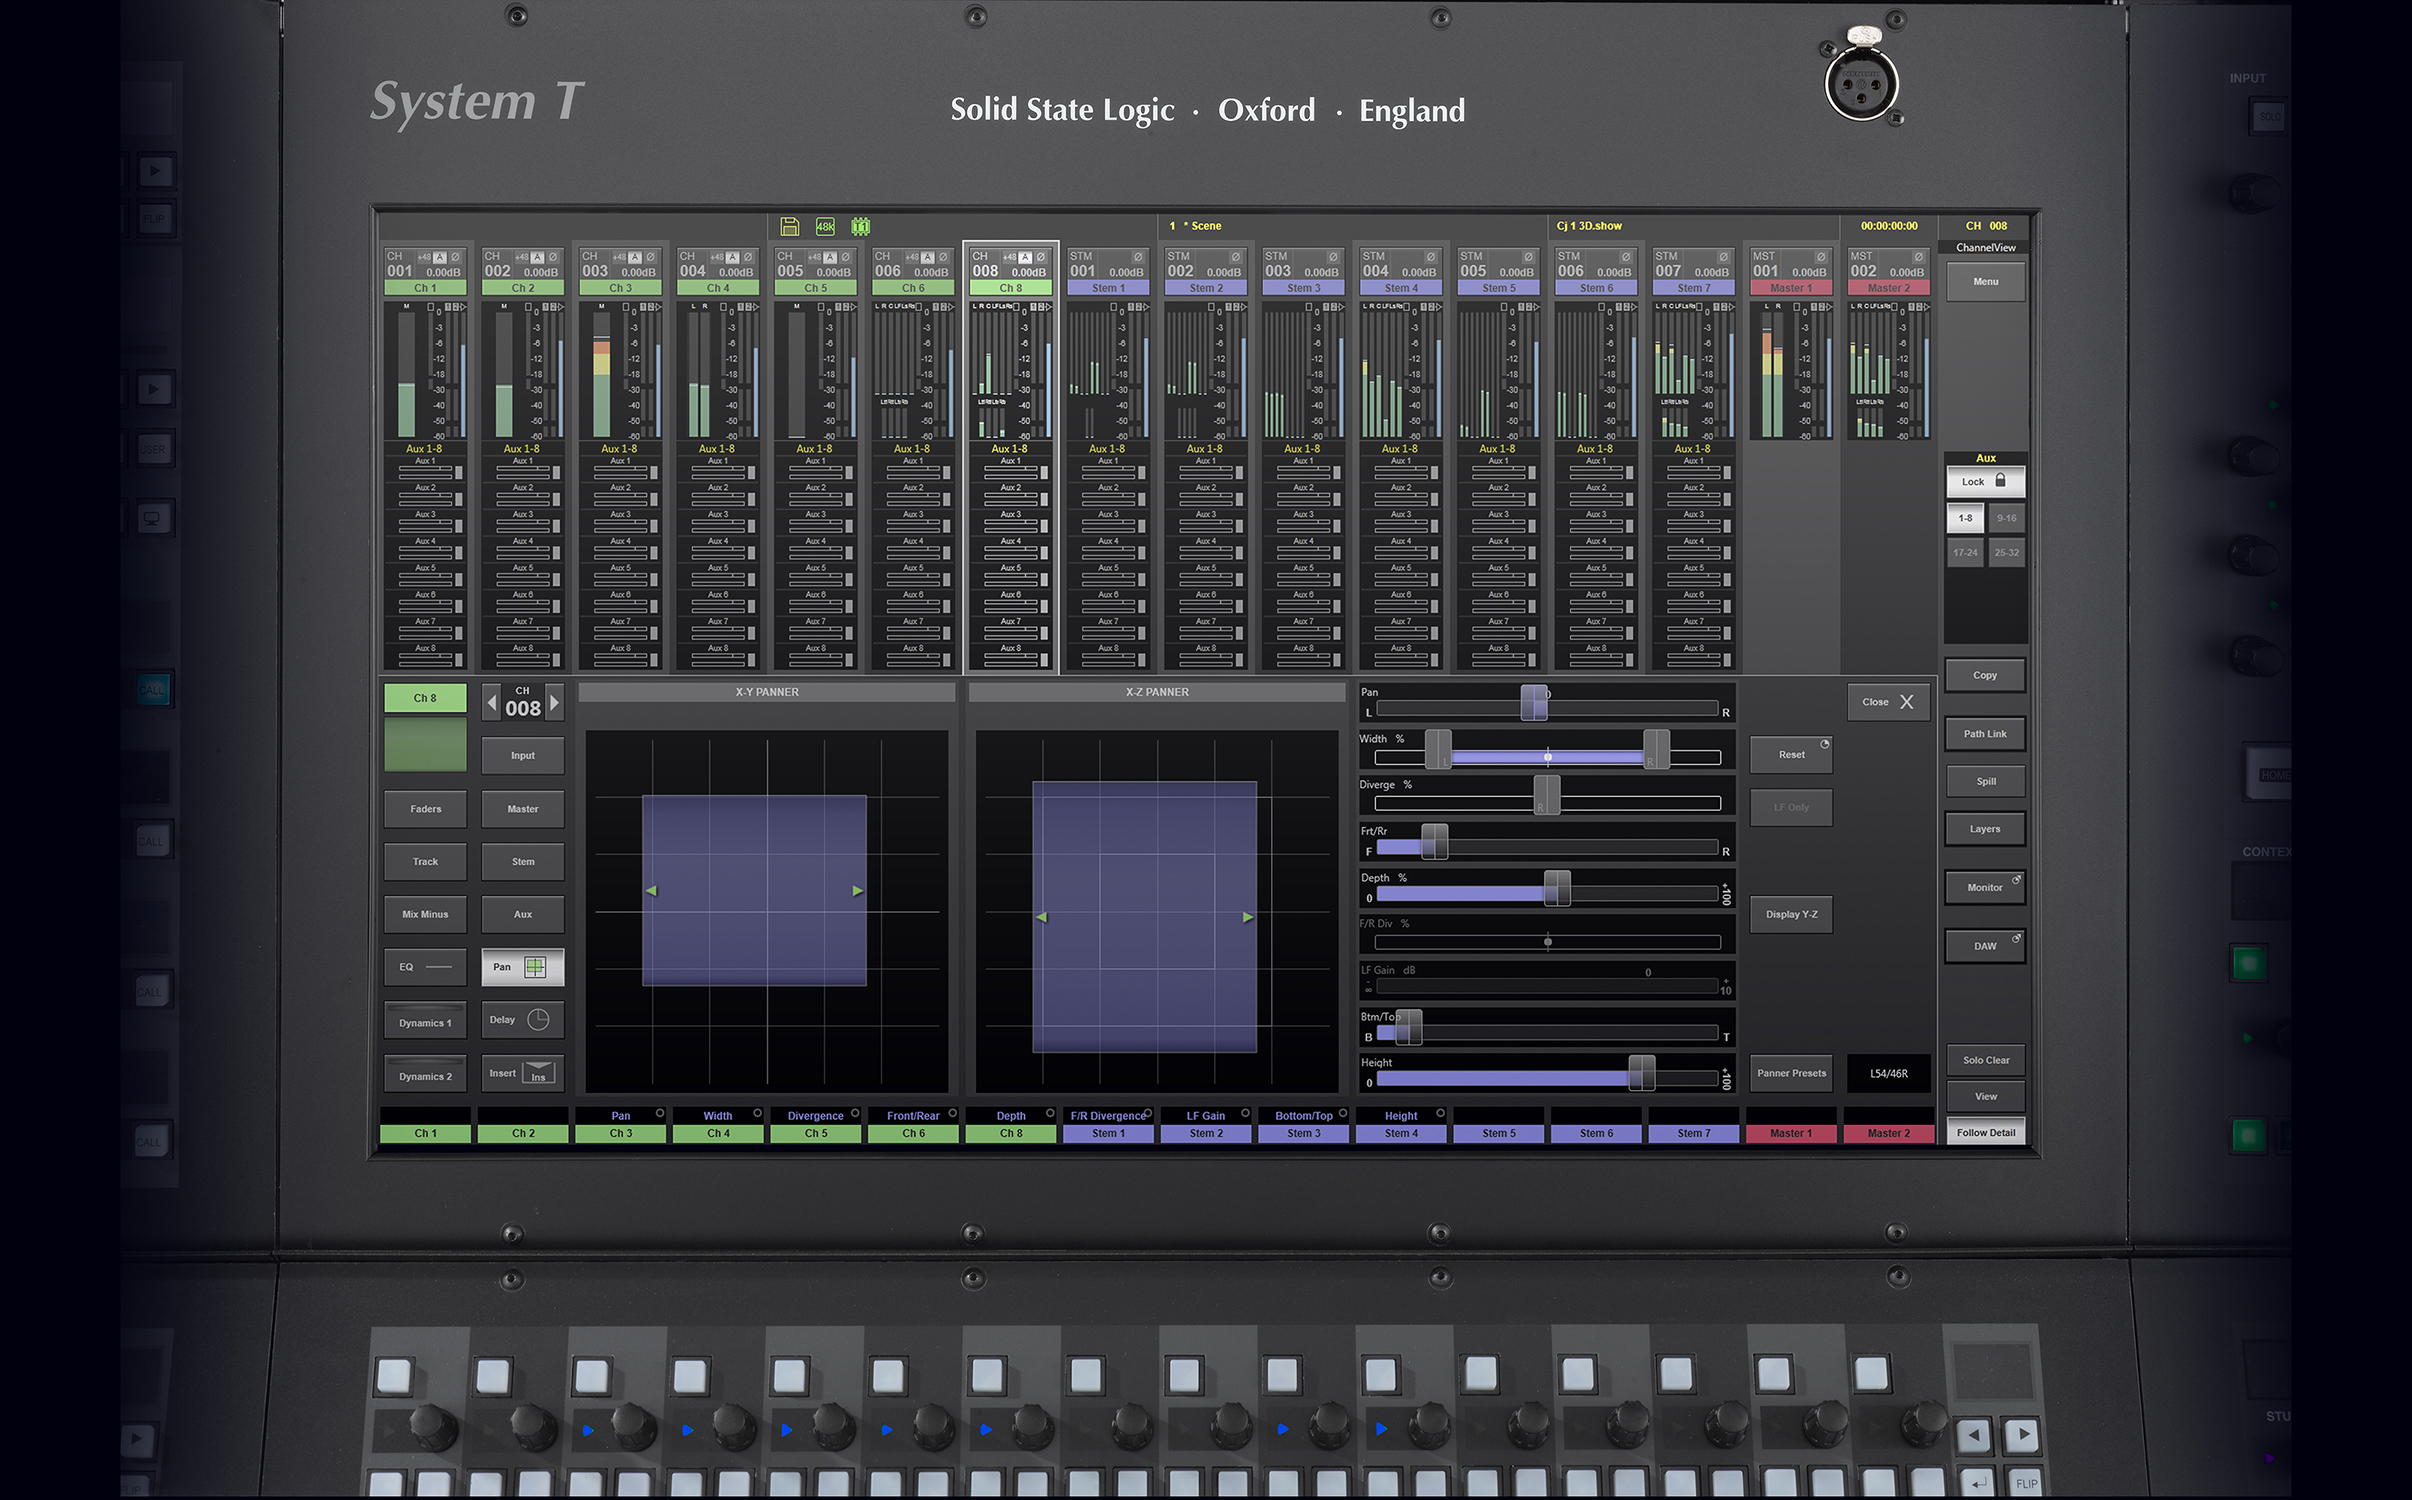Viewport: 2412px width, 1500px height.
Task: Expand Aux 1-8 section on Stem 1
Action: point(1107,449)
